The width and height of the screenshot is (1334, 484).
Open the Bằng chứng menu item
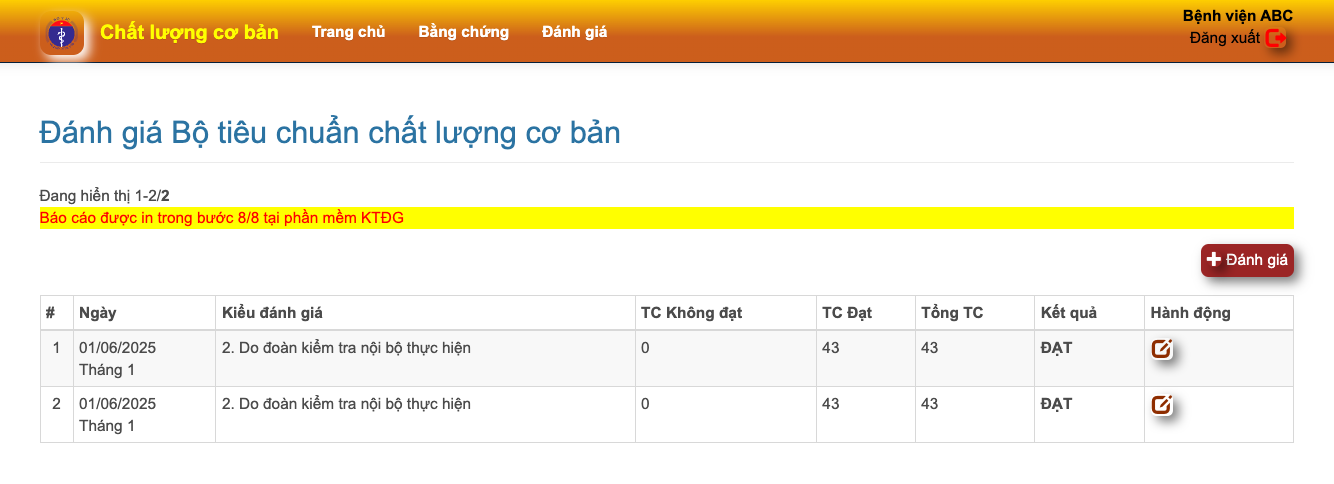pos(463,32)
